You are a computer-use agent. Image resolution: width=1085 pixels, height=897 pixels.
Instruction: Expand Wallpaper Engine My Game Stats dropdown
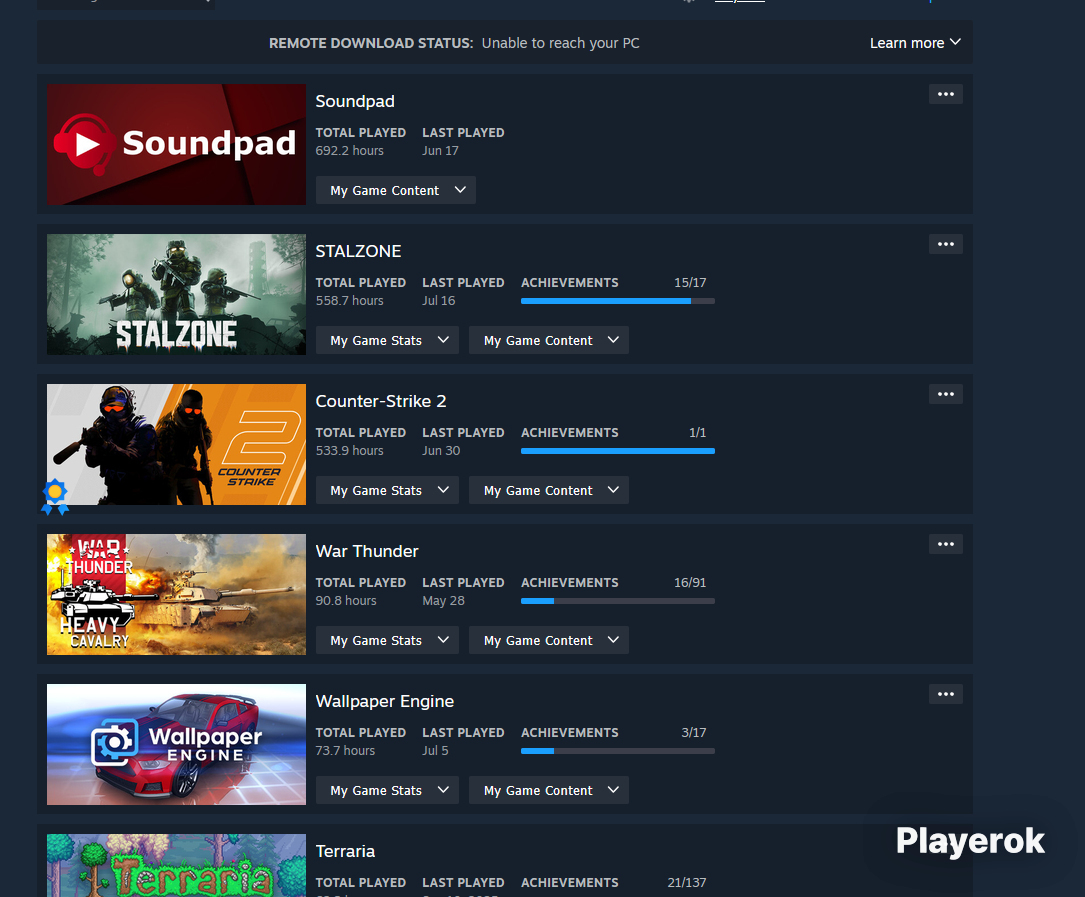click(x=388, y=790)
